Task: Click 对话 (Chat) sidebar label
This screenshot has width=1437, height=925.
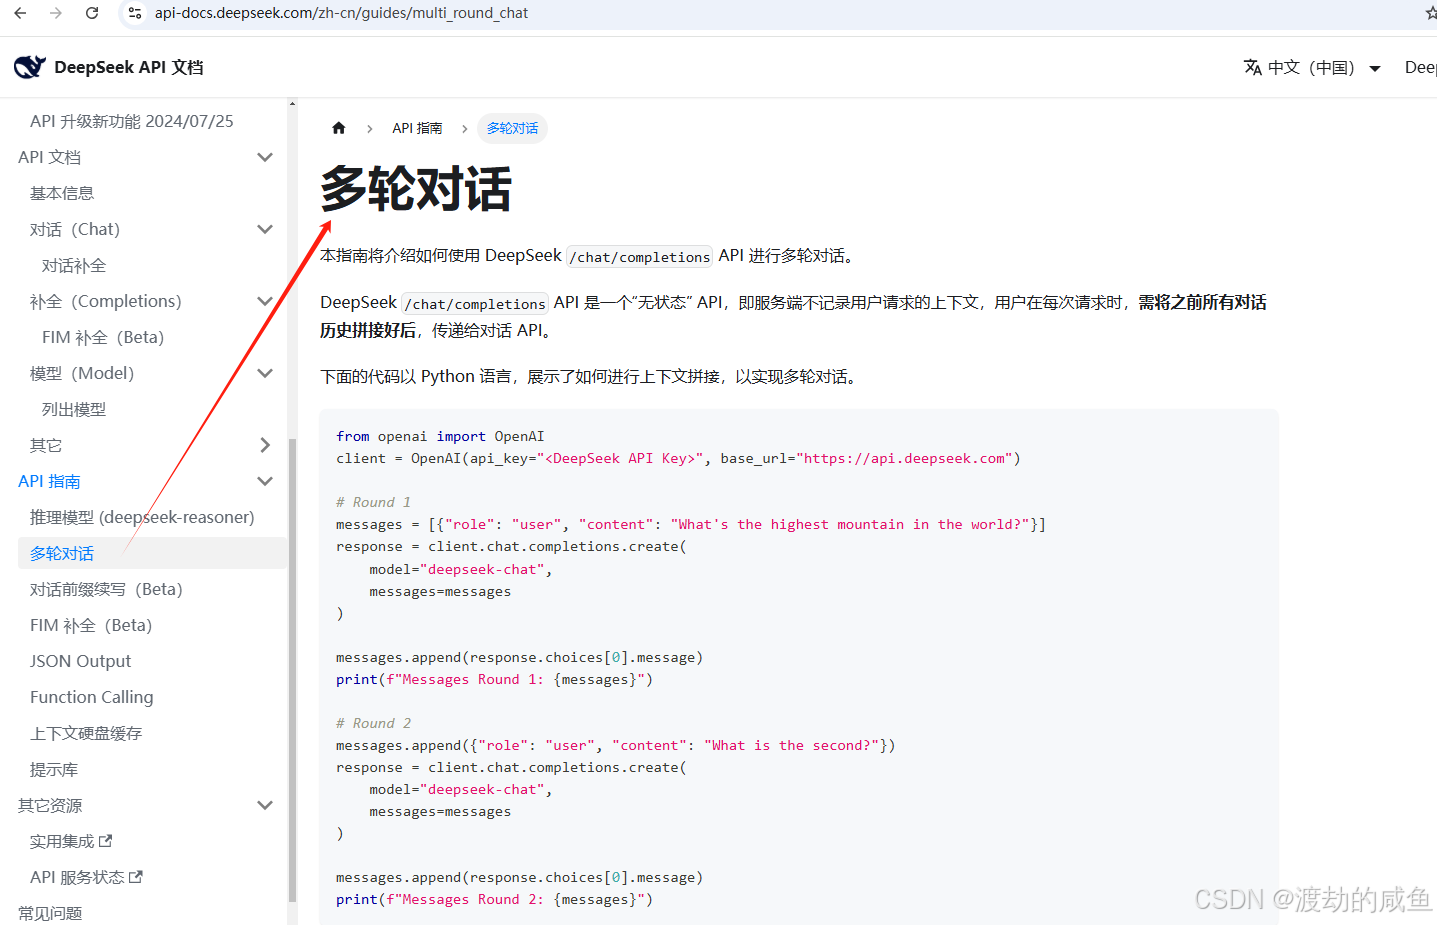Action: point(75,229)
